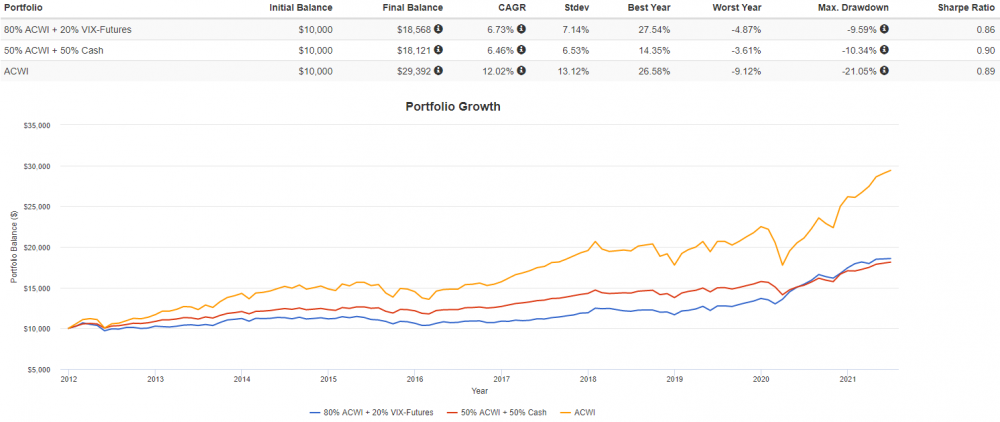Click the Portfolio Growth chart title

[452, 106]
